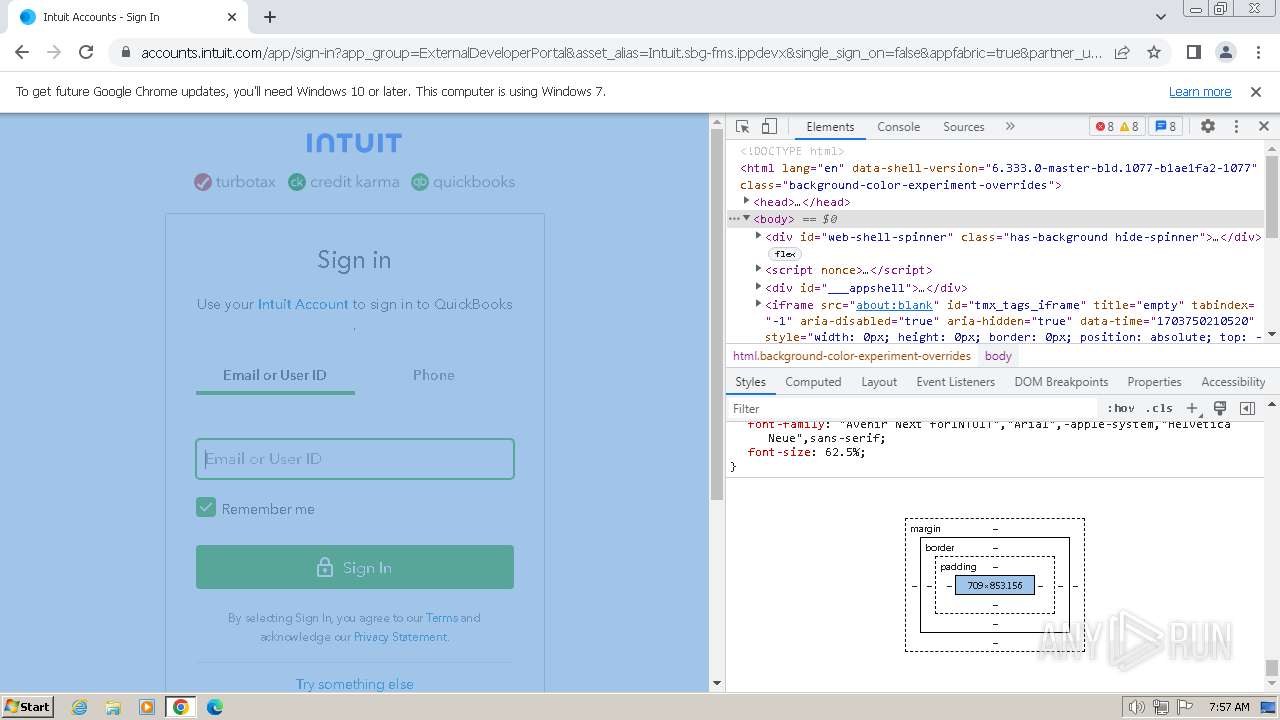Open the Chrome side panel icon
The image size is (1280, 720).
(1193, 52)
